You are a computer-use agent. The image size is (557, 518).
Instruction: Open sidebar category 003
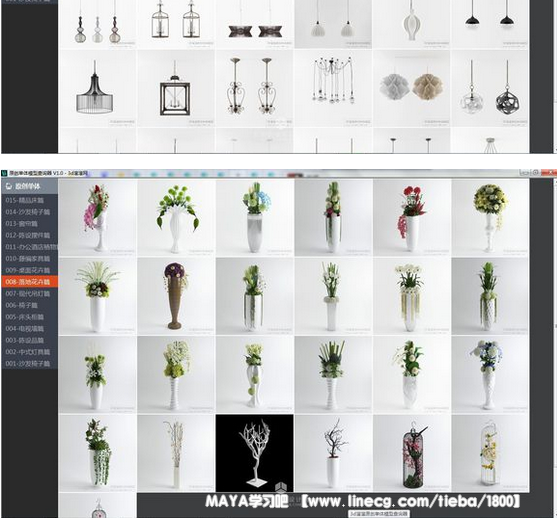pos(29,340)
